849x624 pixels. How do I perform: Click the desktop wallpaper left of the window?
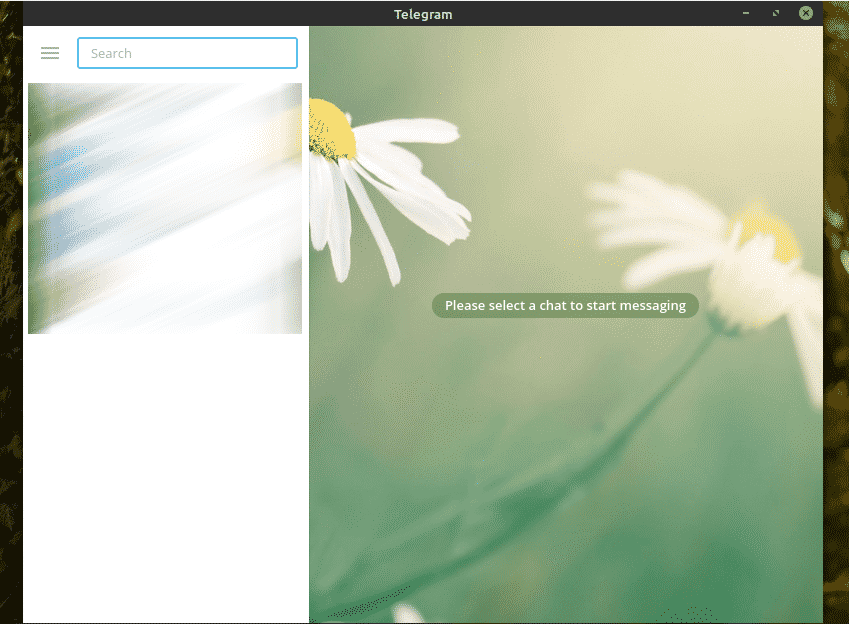coord(10,300)
